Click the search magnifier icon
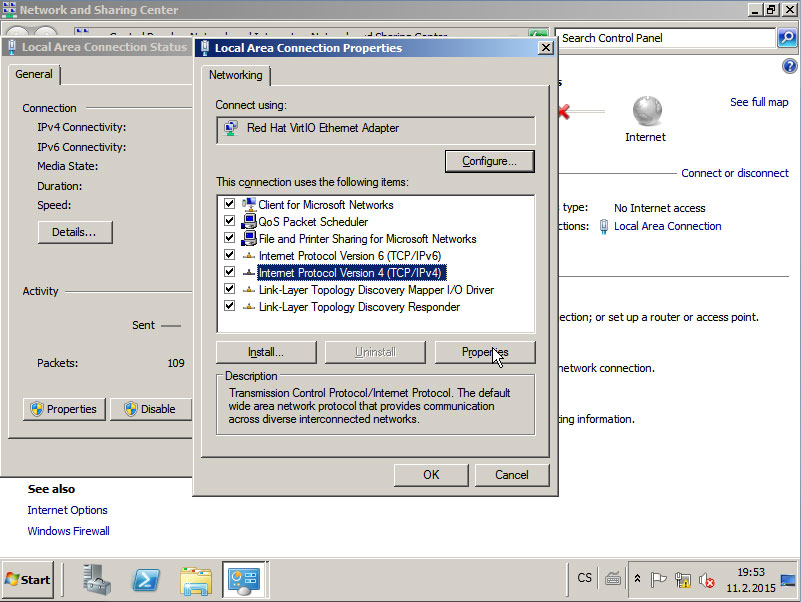The height and width of the screenshot is (602, 801). (x=787, y=38)
